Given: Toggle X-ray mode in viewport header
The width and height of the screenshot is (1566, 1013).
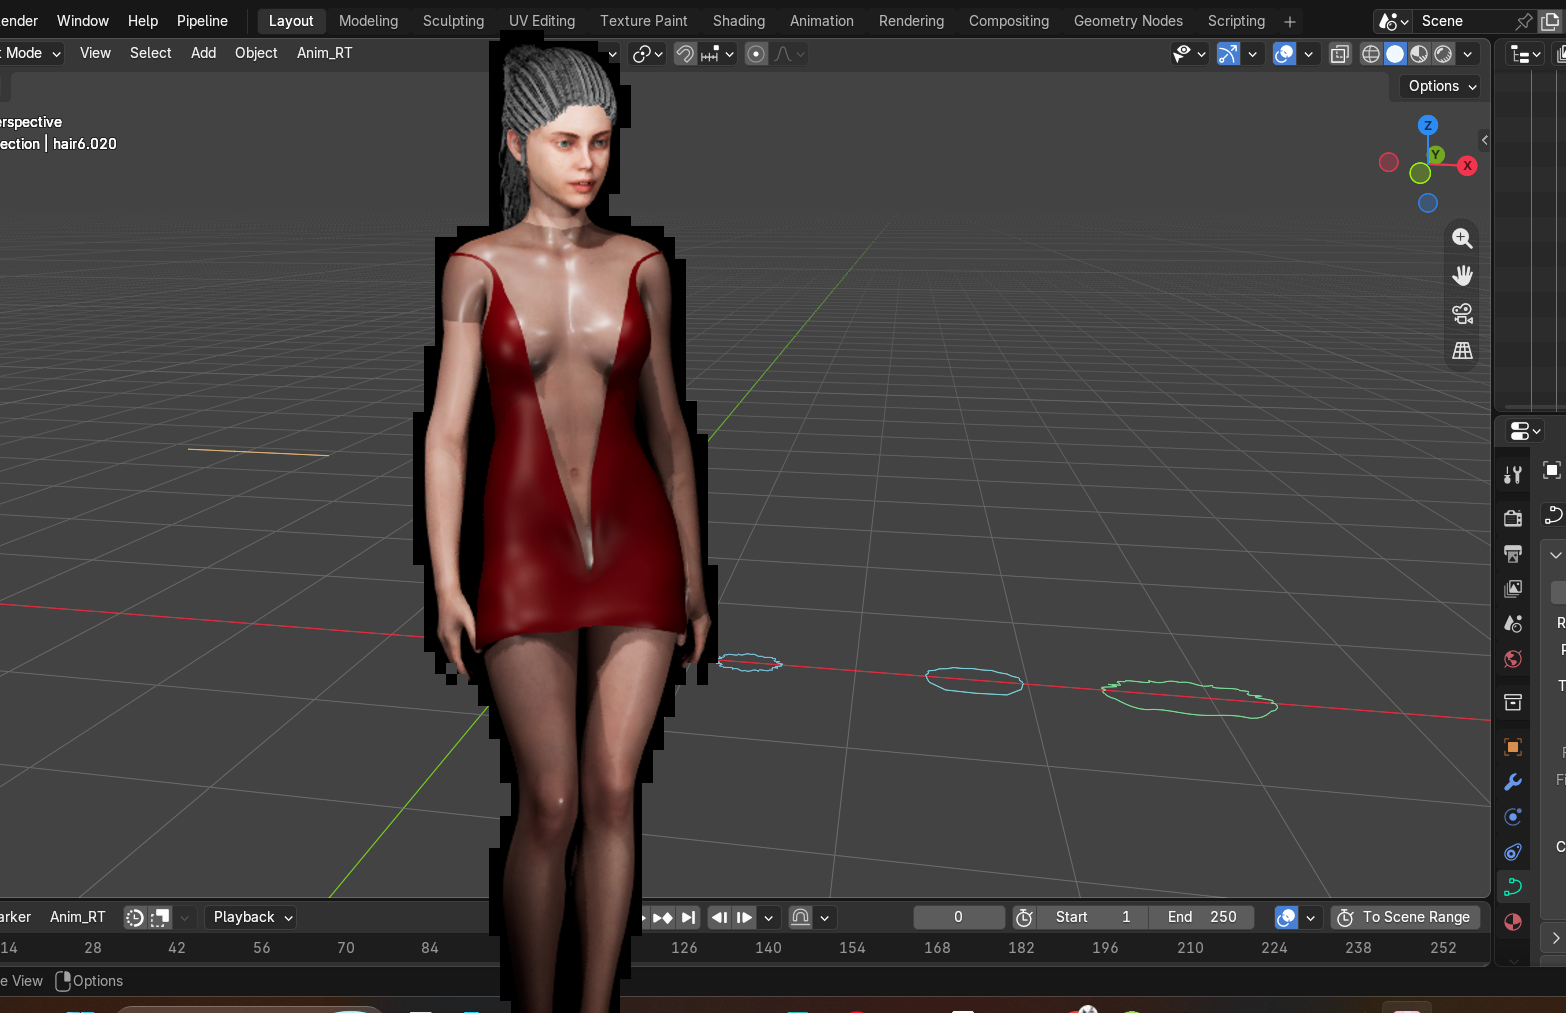Looking at the screenshot, I should point(1340,54).
